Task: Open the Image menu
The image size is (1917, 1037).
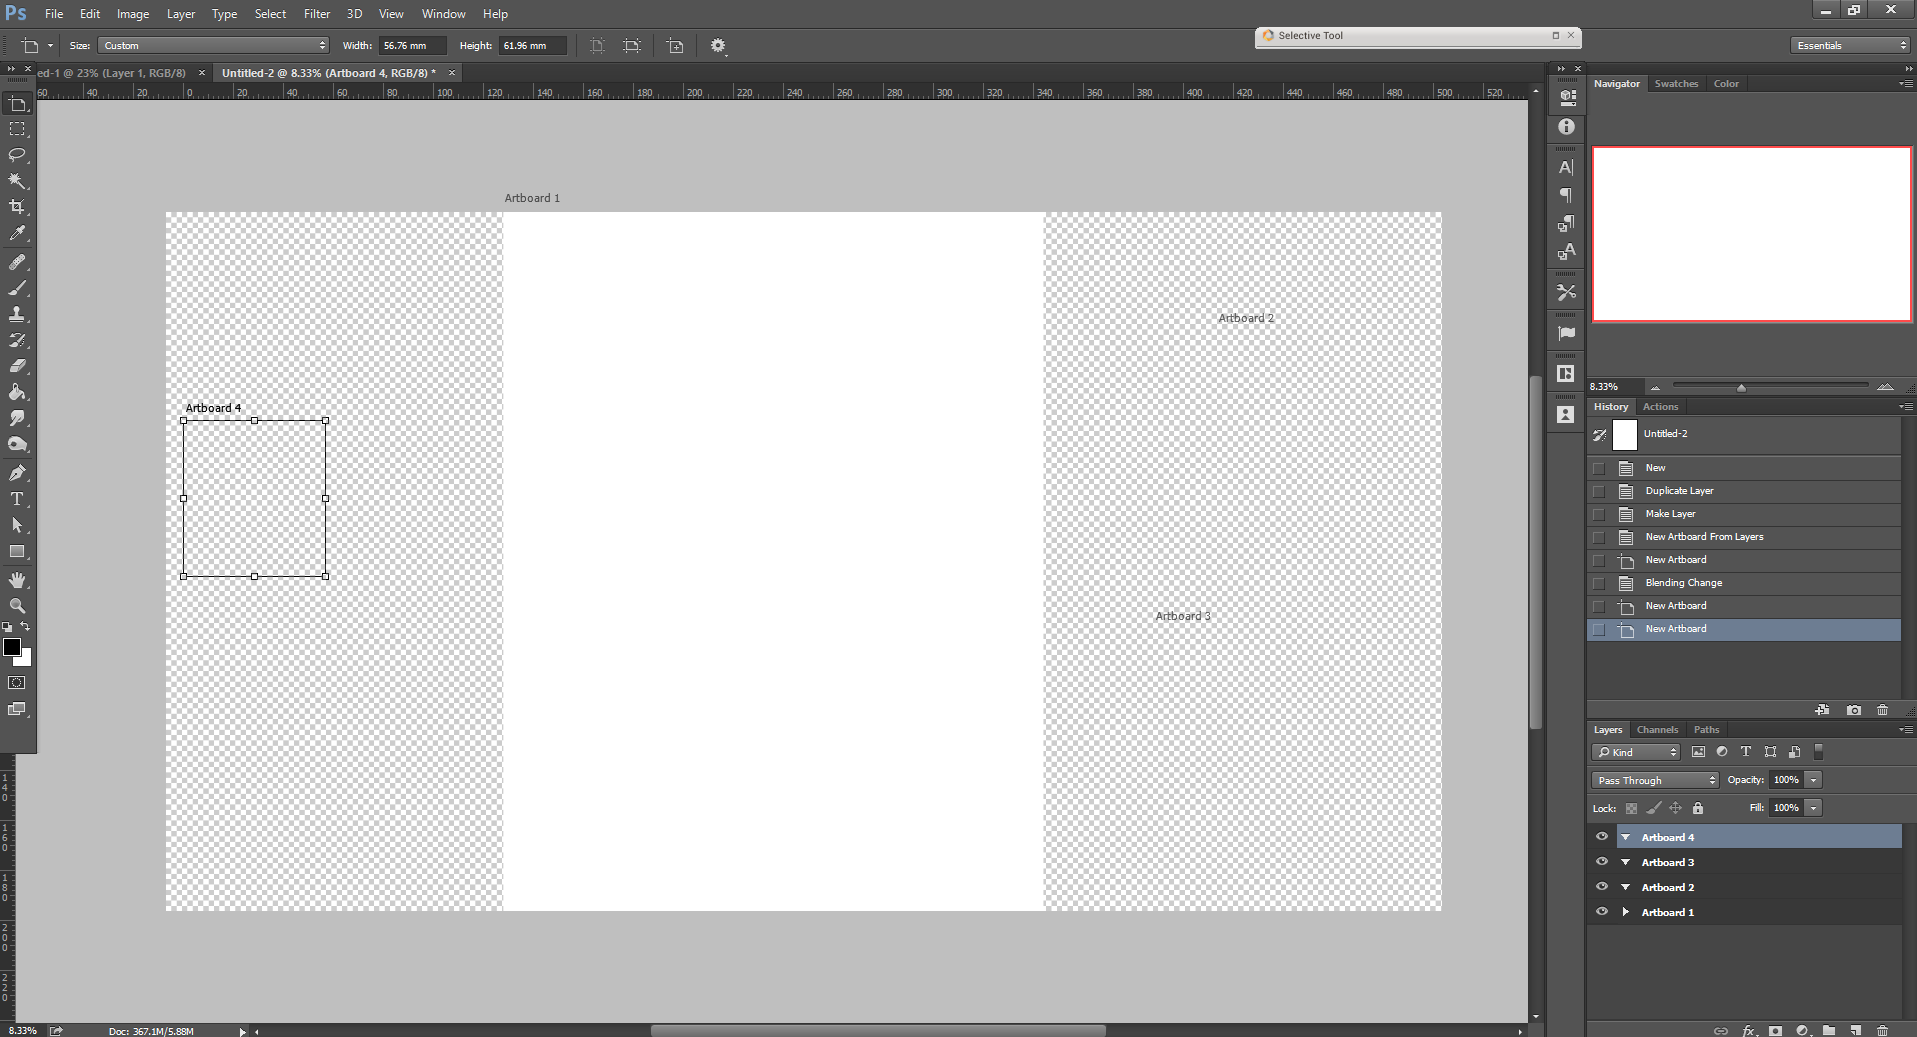Action: click(133, 14)
